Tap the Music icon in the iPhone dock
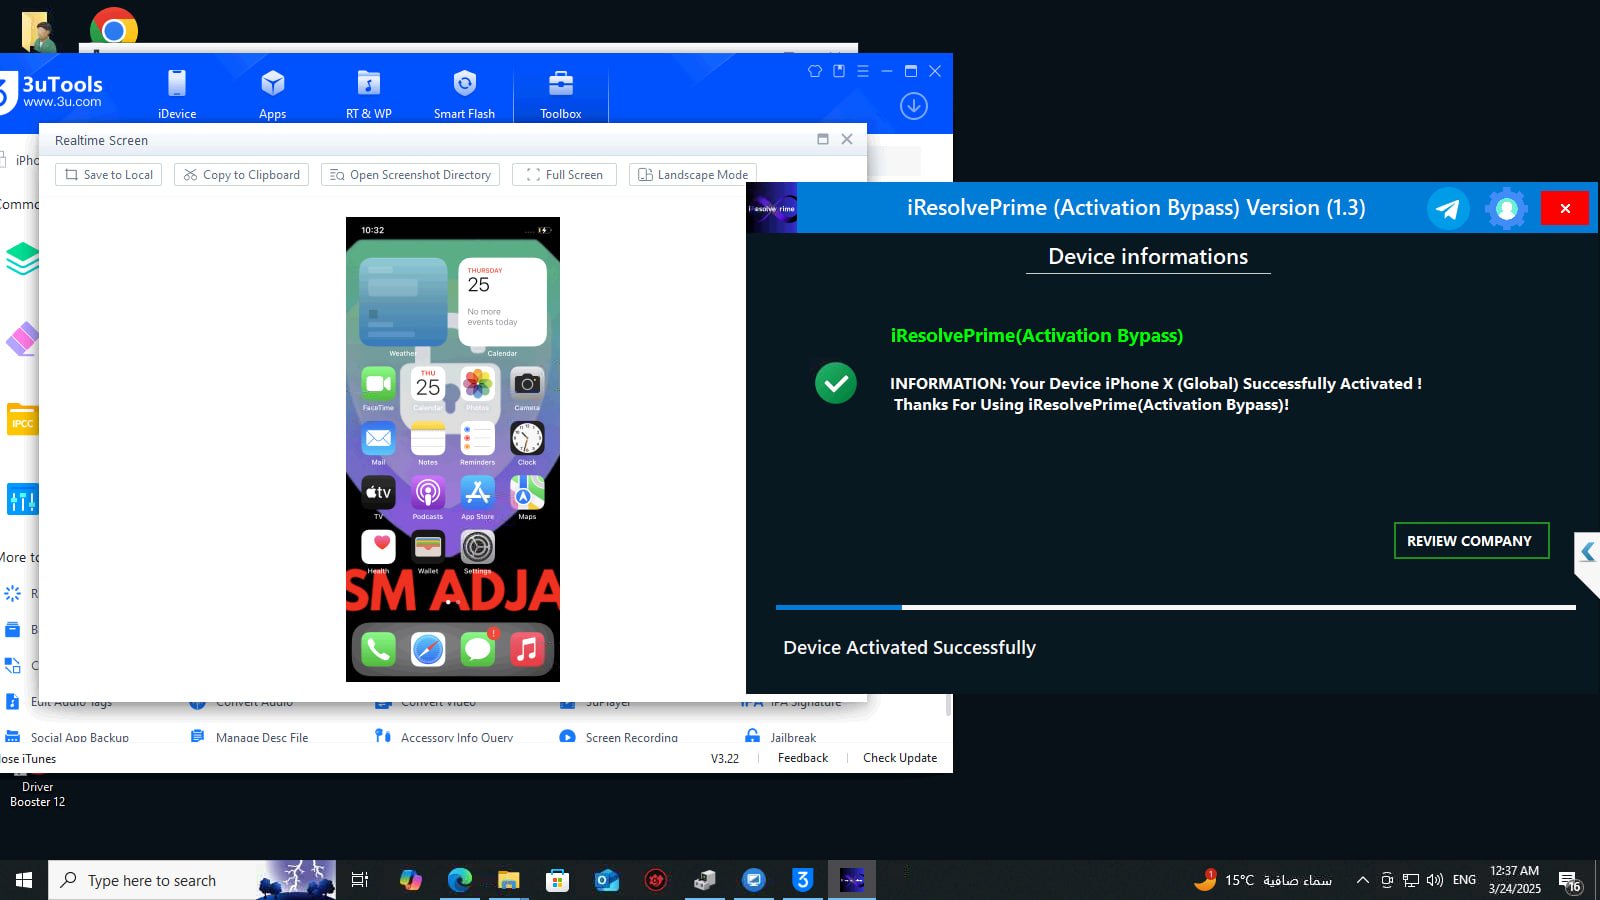Screen dimensions: 1600x900 click(x=527, y=650)
